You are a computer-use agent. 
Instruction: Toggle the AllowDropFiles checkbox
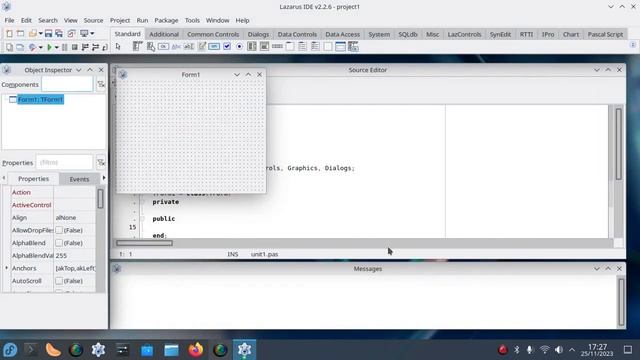pyautogui.click(x=59, y=230)
